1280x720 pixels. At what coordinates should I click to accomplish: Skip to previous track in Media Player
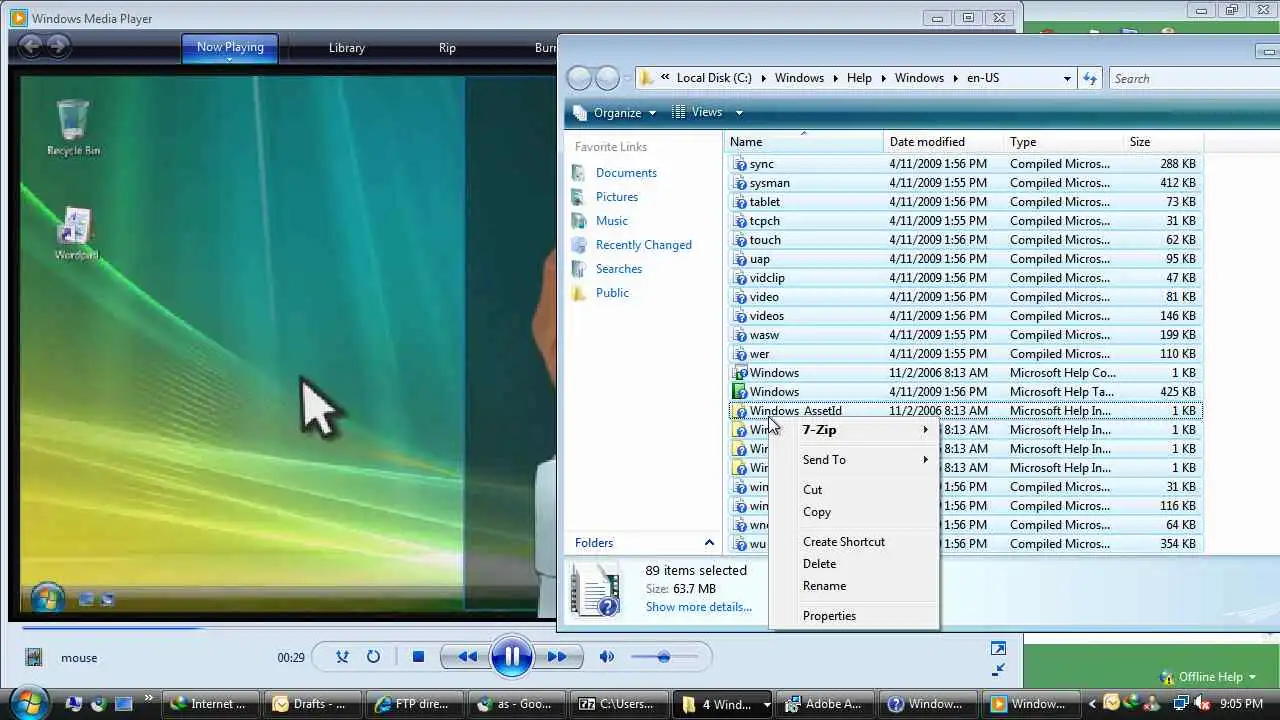pyautogui.click(x=466, y=657)
